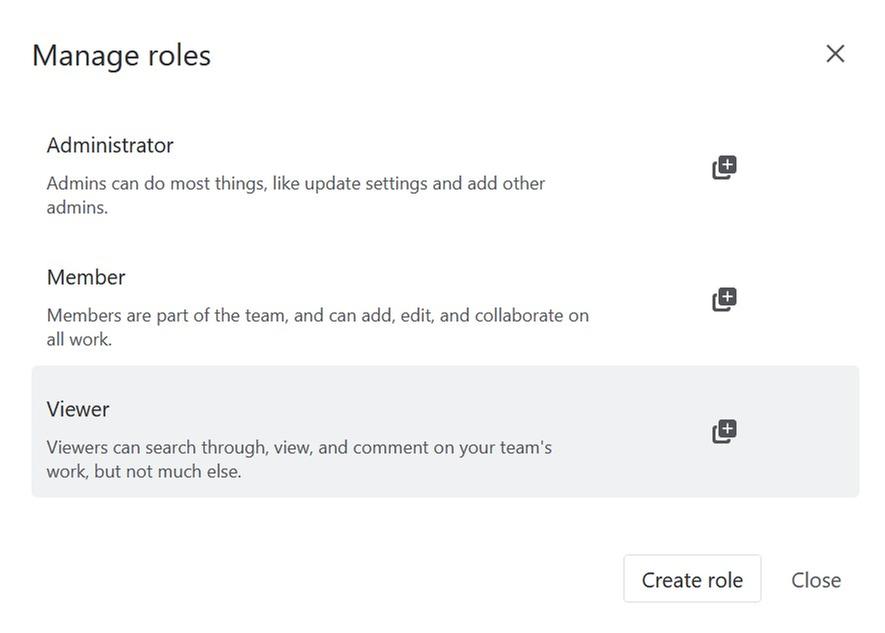This screenshot has height=633, width=885.
Task: Click the Create role button
Action: point(692,580)
